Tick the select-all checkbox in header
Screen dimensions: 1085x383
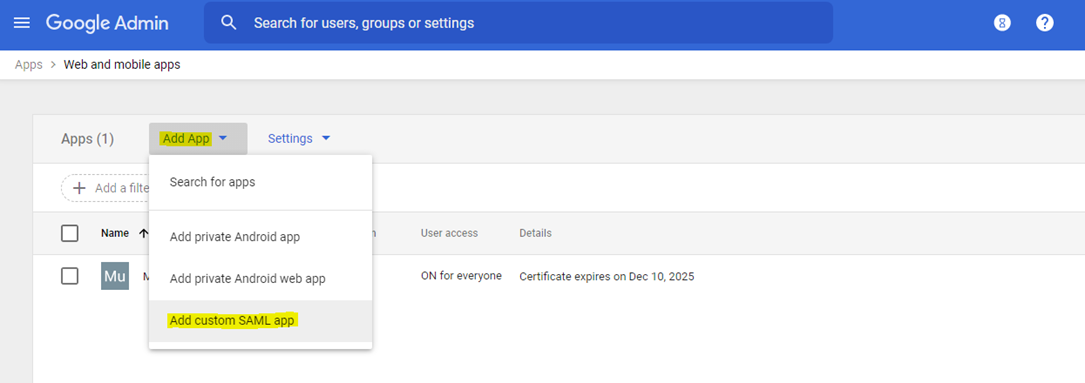(70, 233)
